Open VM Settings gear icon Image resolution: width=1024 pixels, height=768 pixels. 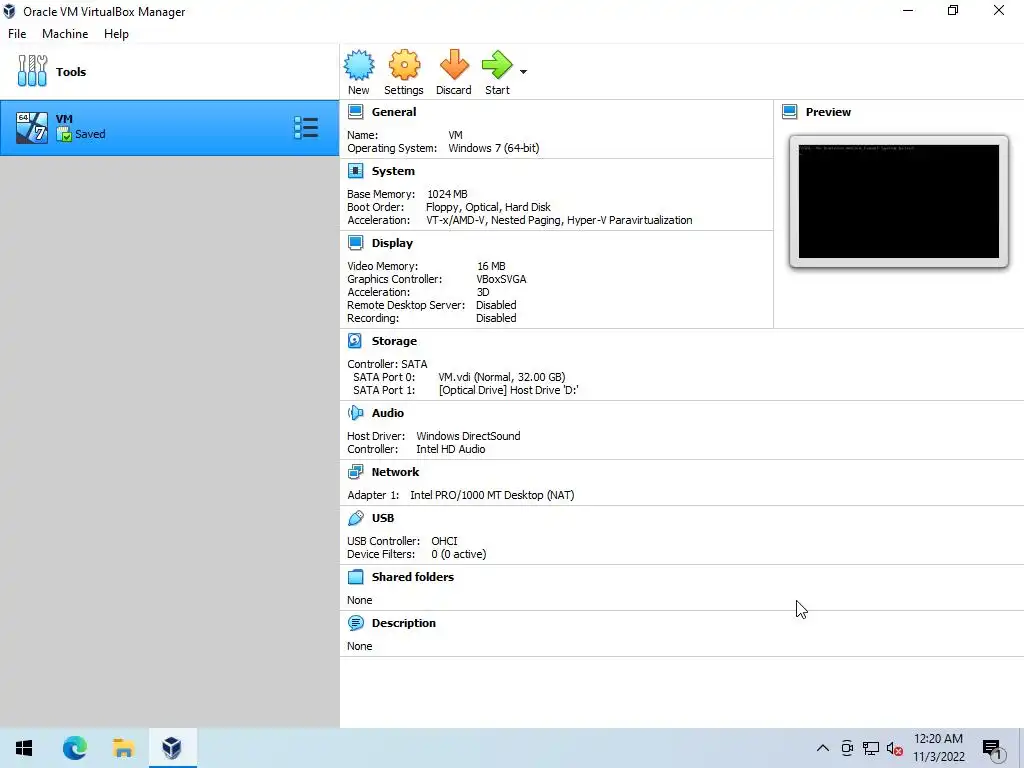click(404, 65)
